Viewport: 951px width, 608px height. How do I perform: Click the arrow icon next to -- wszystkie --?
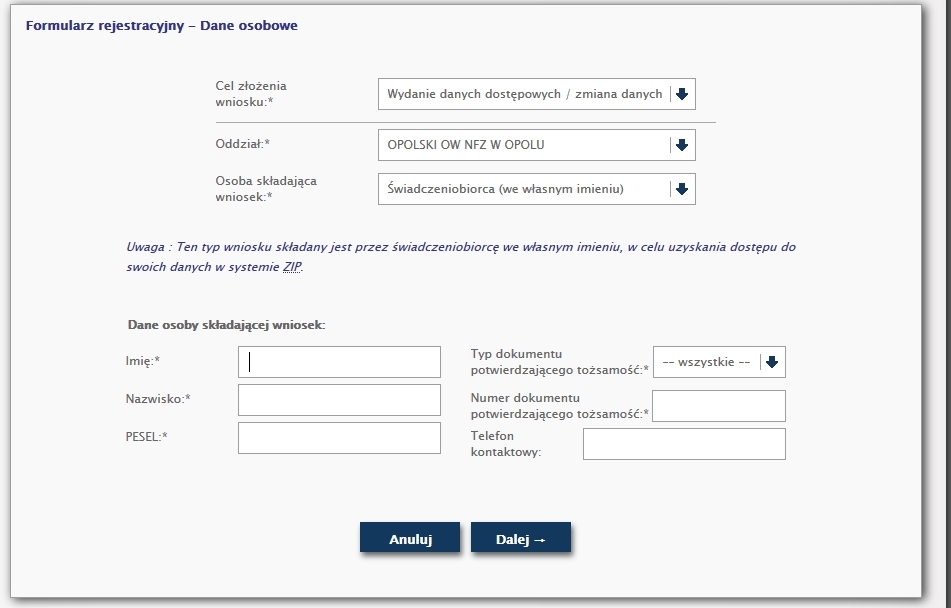pyautogui.click(x=771, y=362)
